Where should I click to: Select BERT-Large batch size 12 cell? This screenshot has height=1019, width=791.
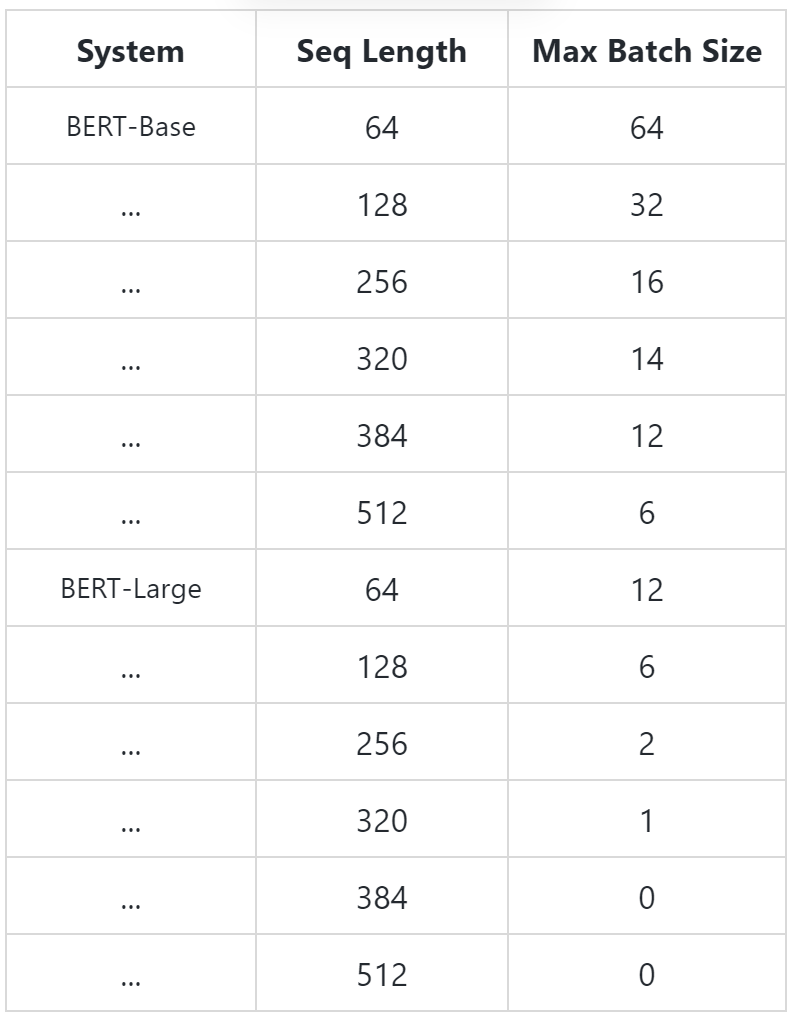coord(647,589)
